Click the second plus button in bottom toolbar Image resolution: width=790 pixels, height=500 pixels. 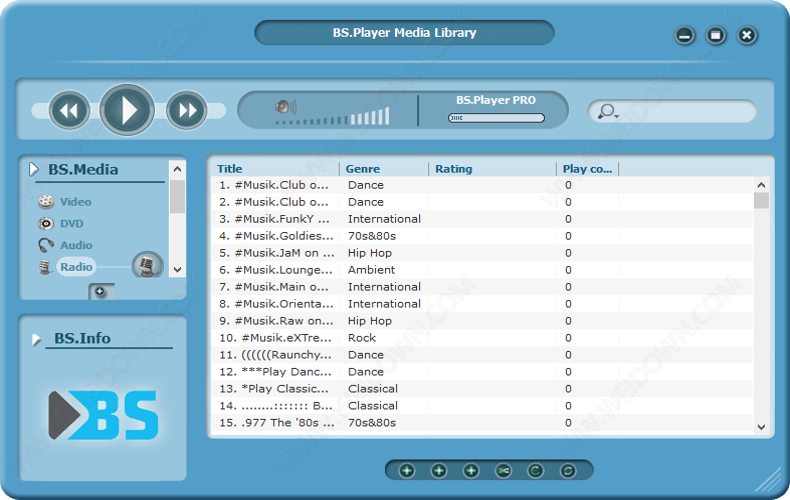[439, 471]
